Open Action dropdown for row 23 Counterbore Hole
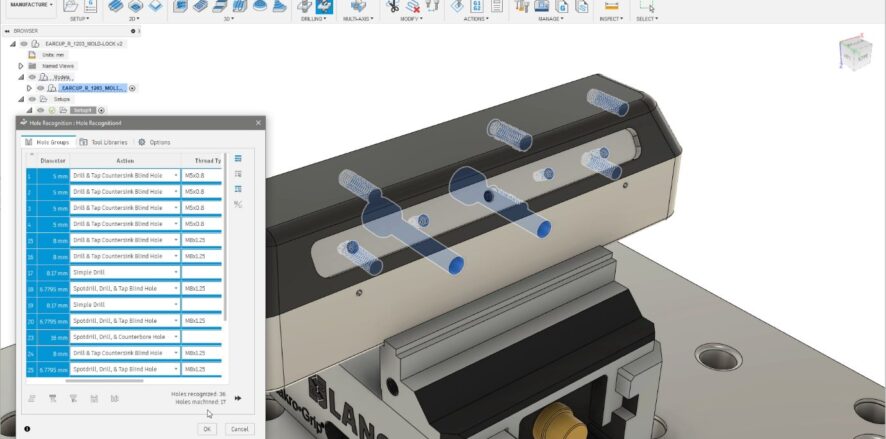Viewport: 886px width, 439px height. tap(175, 337)
